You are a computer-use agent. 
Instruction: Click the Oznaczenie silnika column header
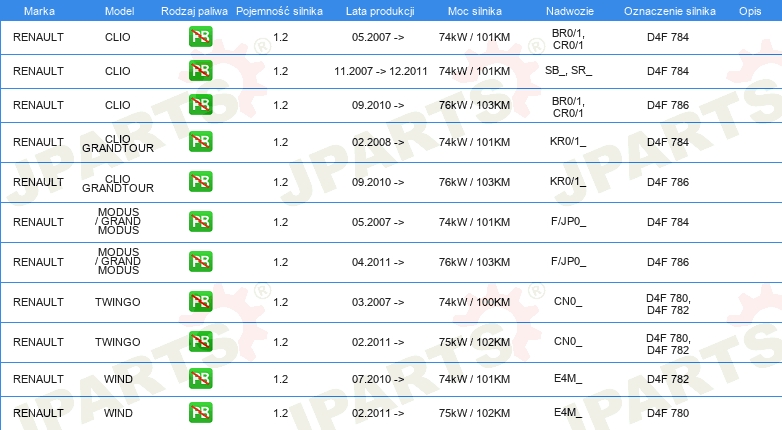point(670,11)
